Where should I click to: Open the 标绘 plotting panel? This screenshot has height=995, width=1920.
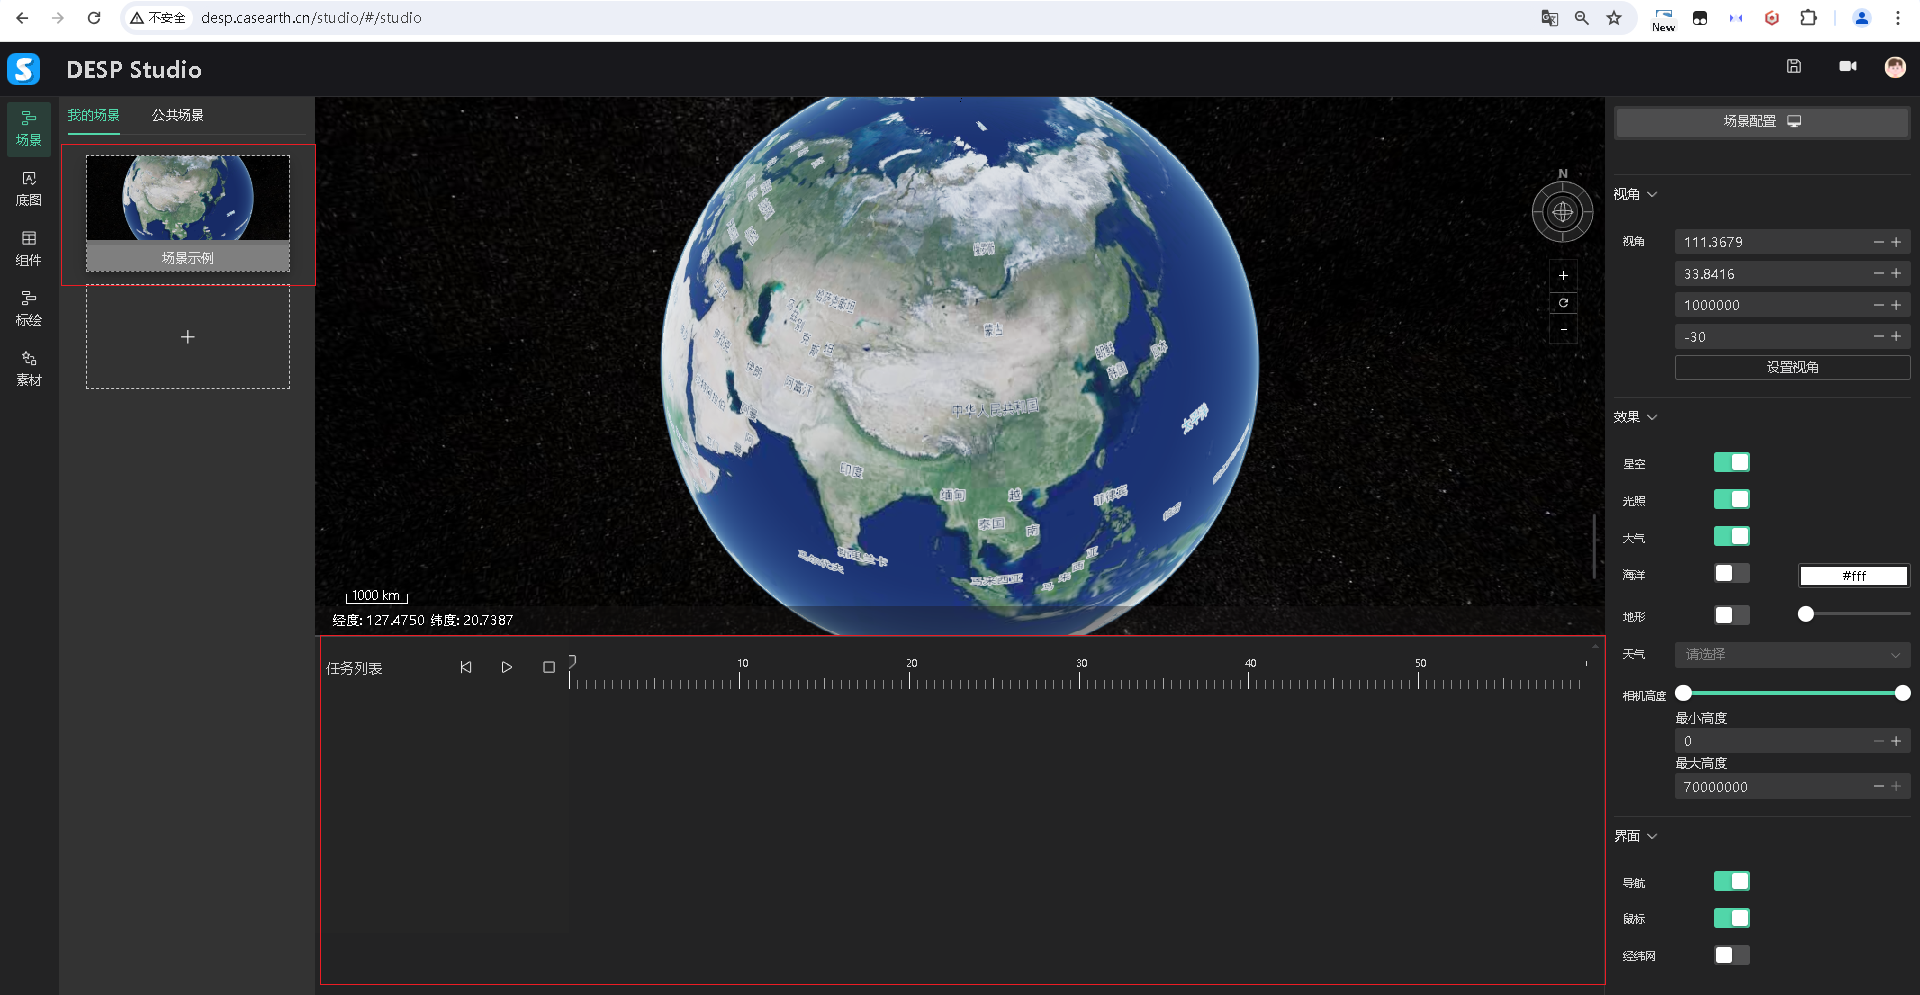tap(29, 308)
